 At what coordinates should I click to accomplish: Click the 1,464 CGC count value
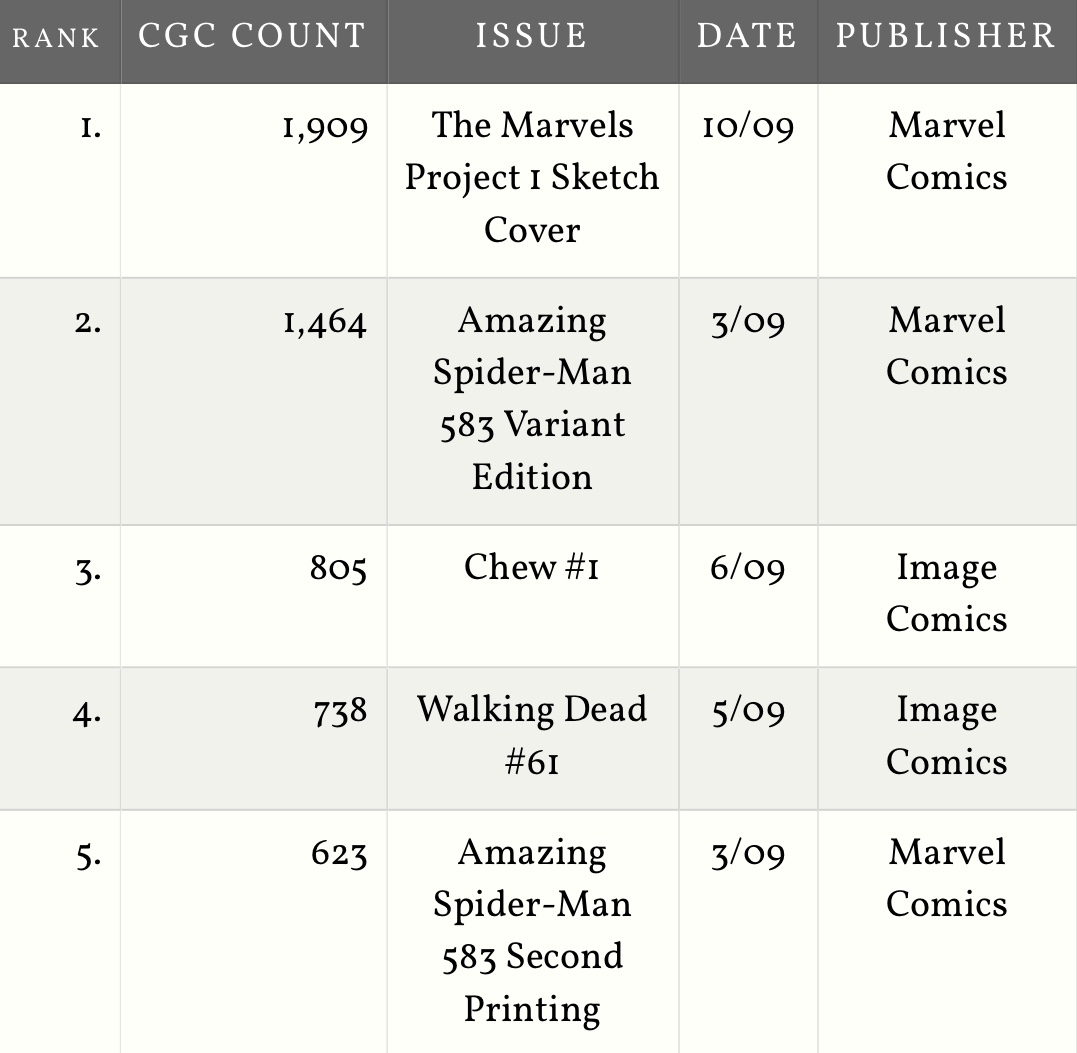pos(325,322)
